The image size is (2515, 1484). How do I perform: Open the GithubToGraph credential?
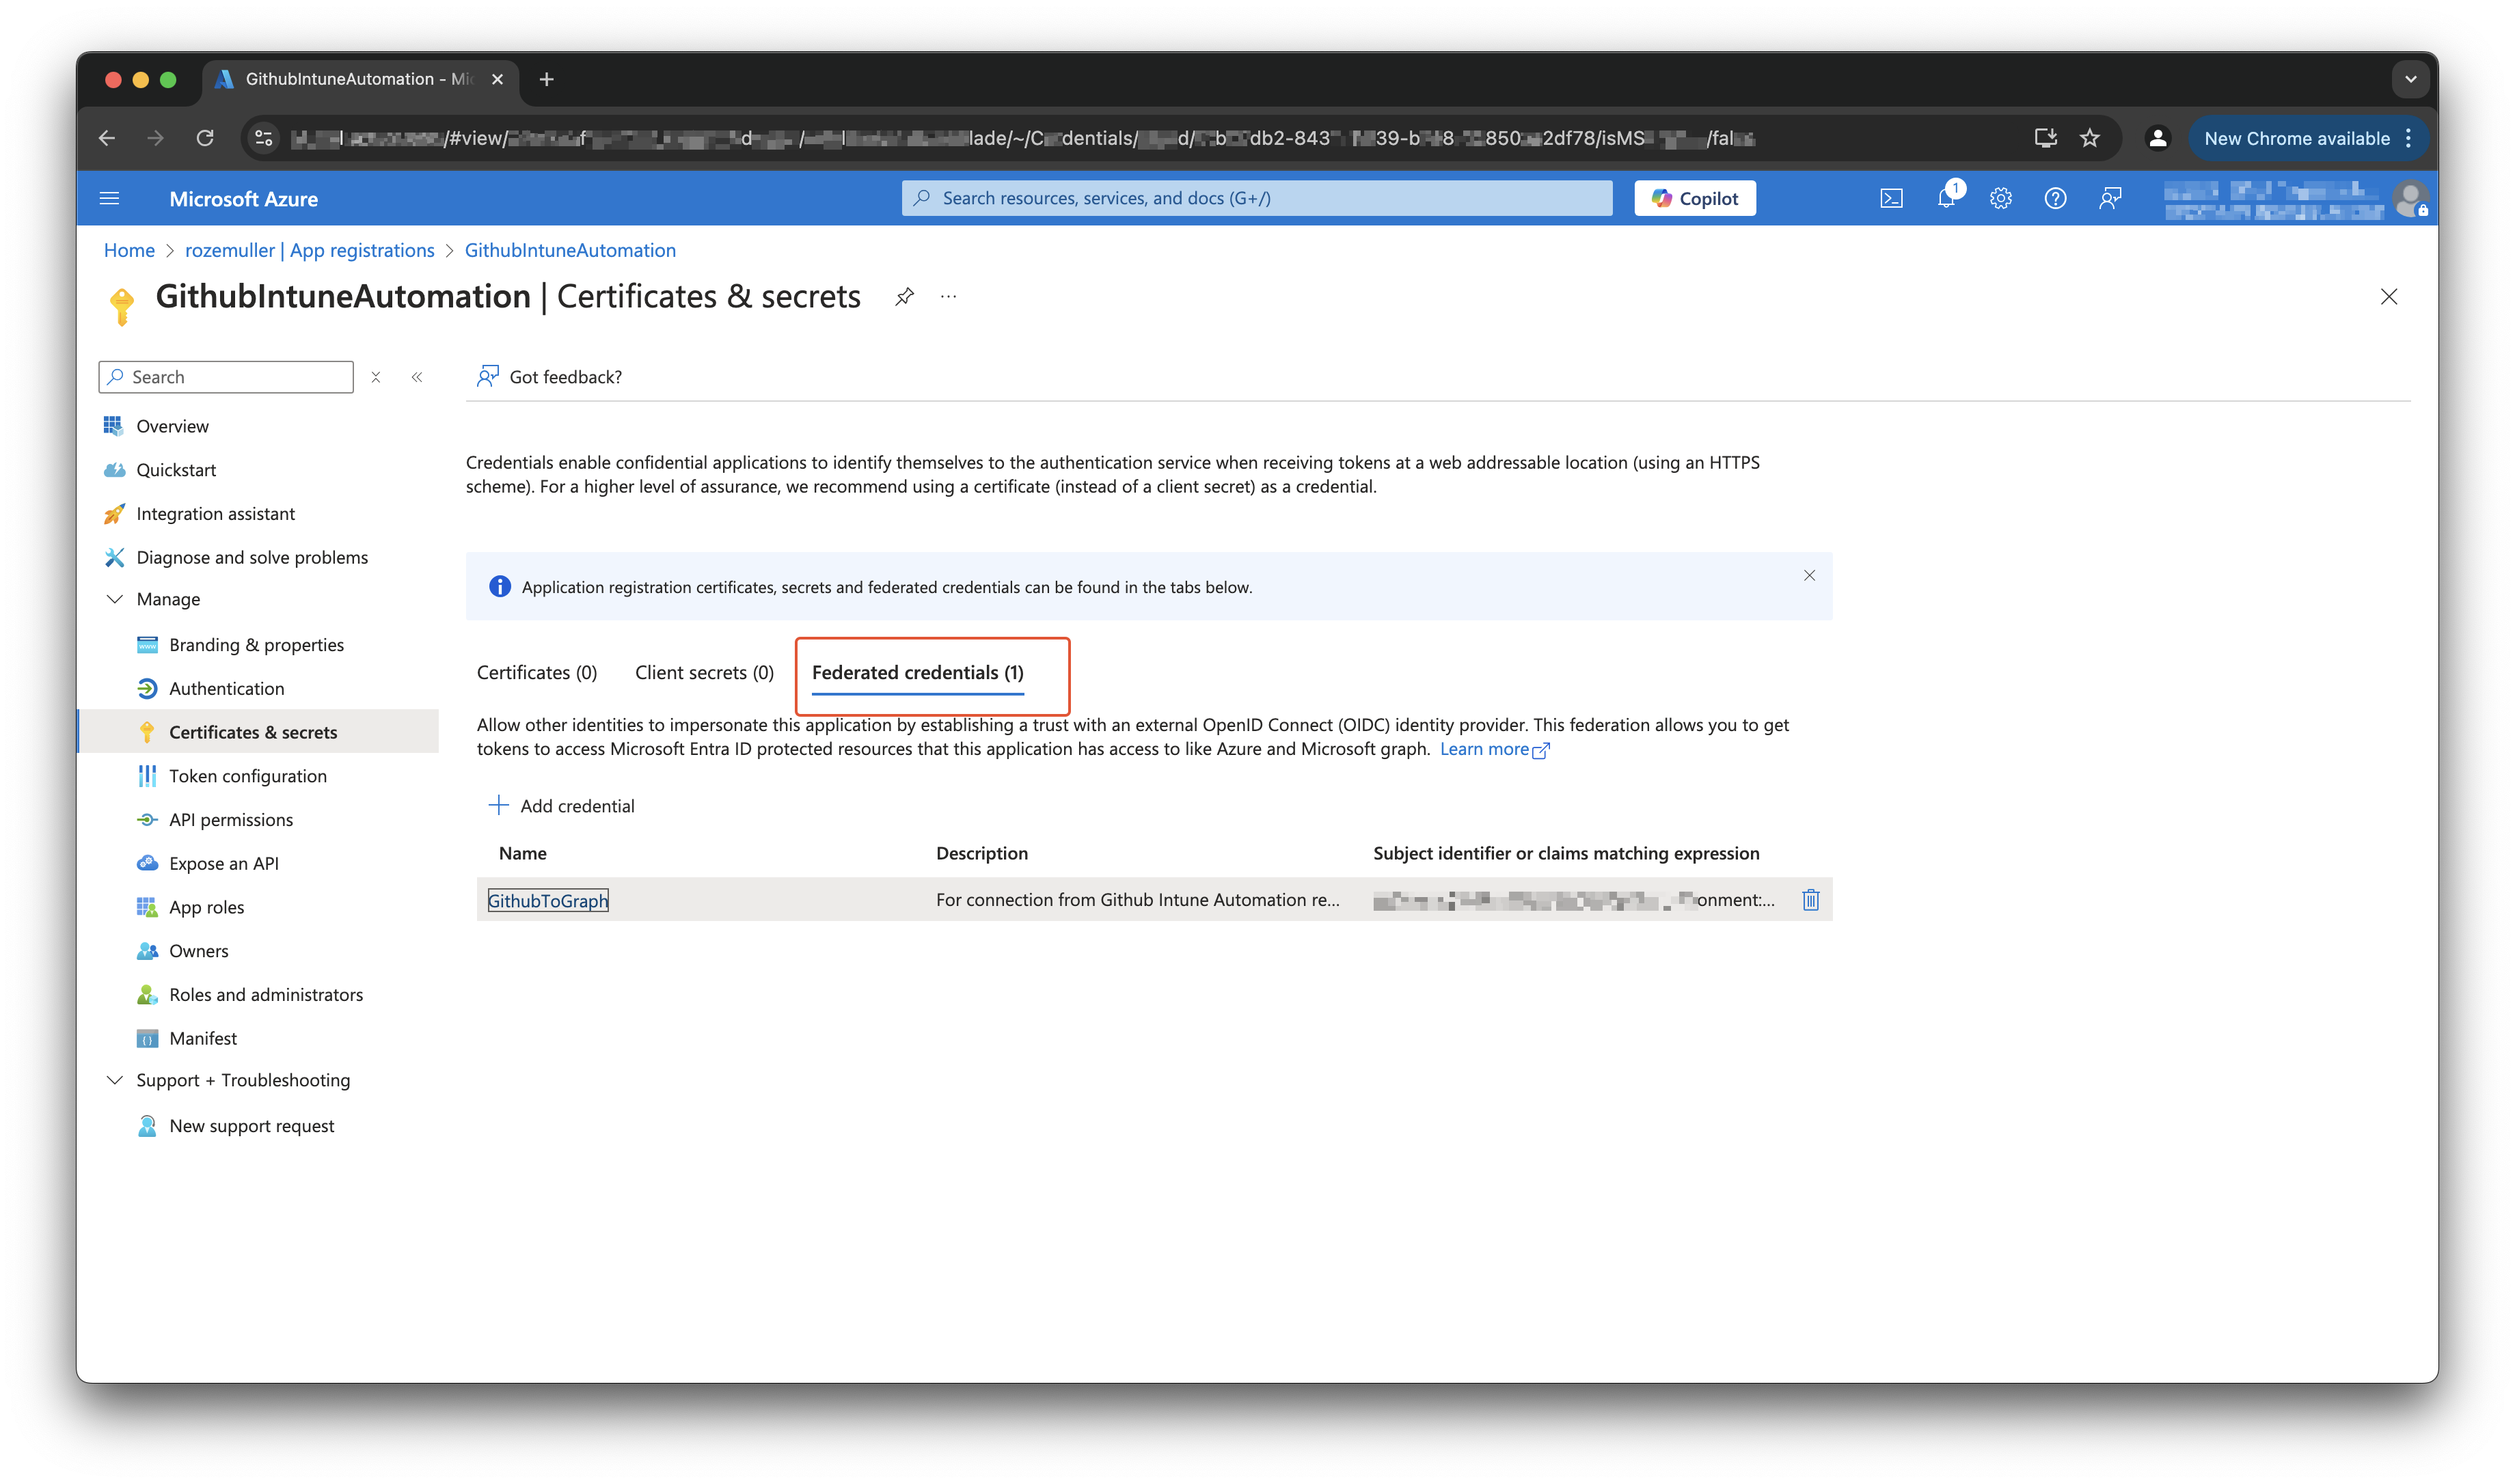(x=548, y=900)
